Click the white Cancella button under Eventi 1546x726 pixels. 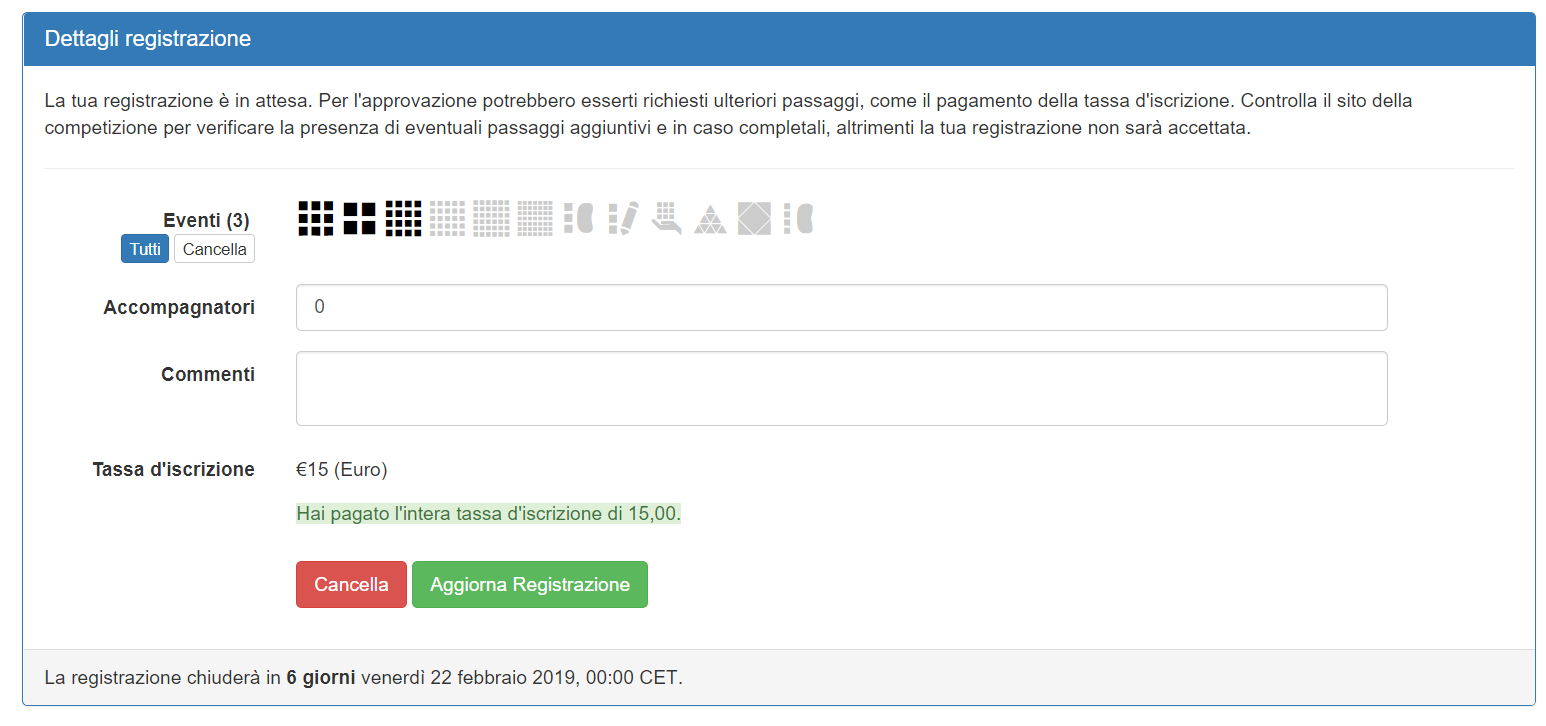tap(215, 249)
